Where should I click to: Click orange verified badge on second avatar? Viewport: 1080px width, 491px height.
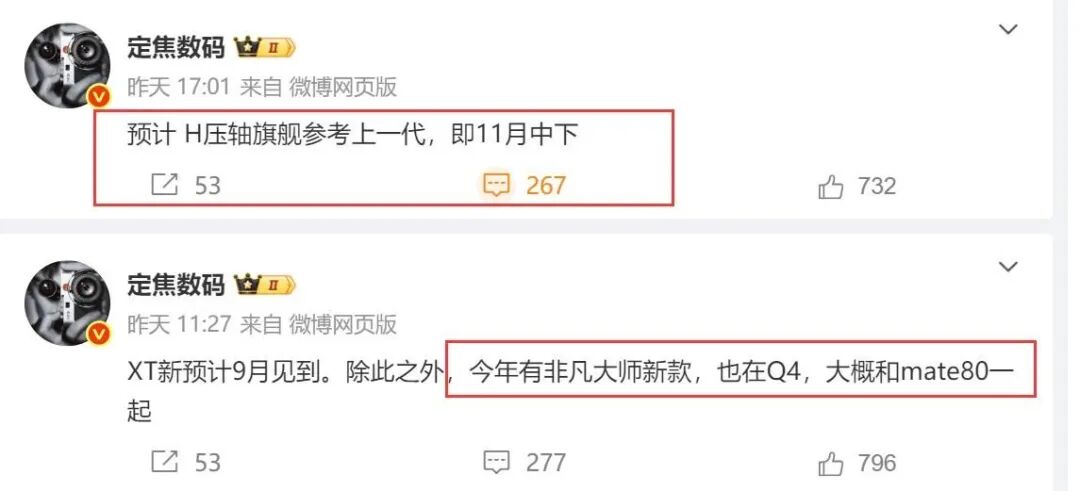(x=98, y=334)
